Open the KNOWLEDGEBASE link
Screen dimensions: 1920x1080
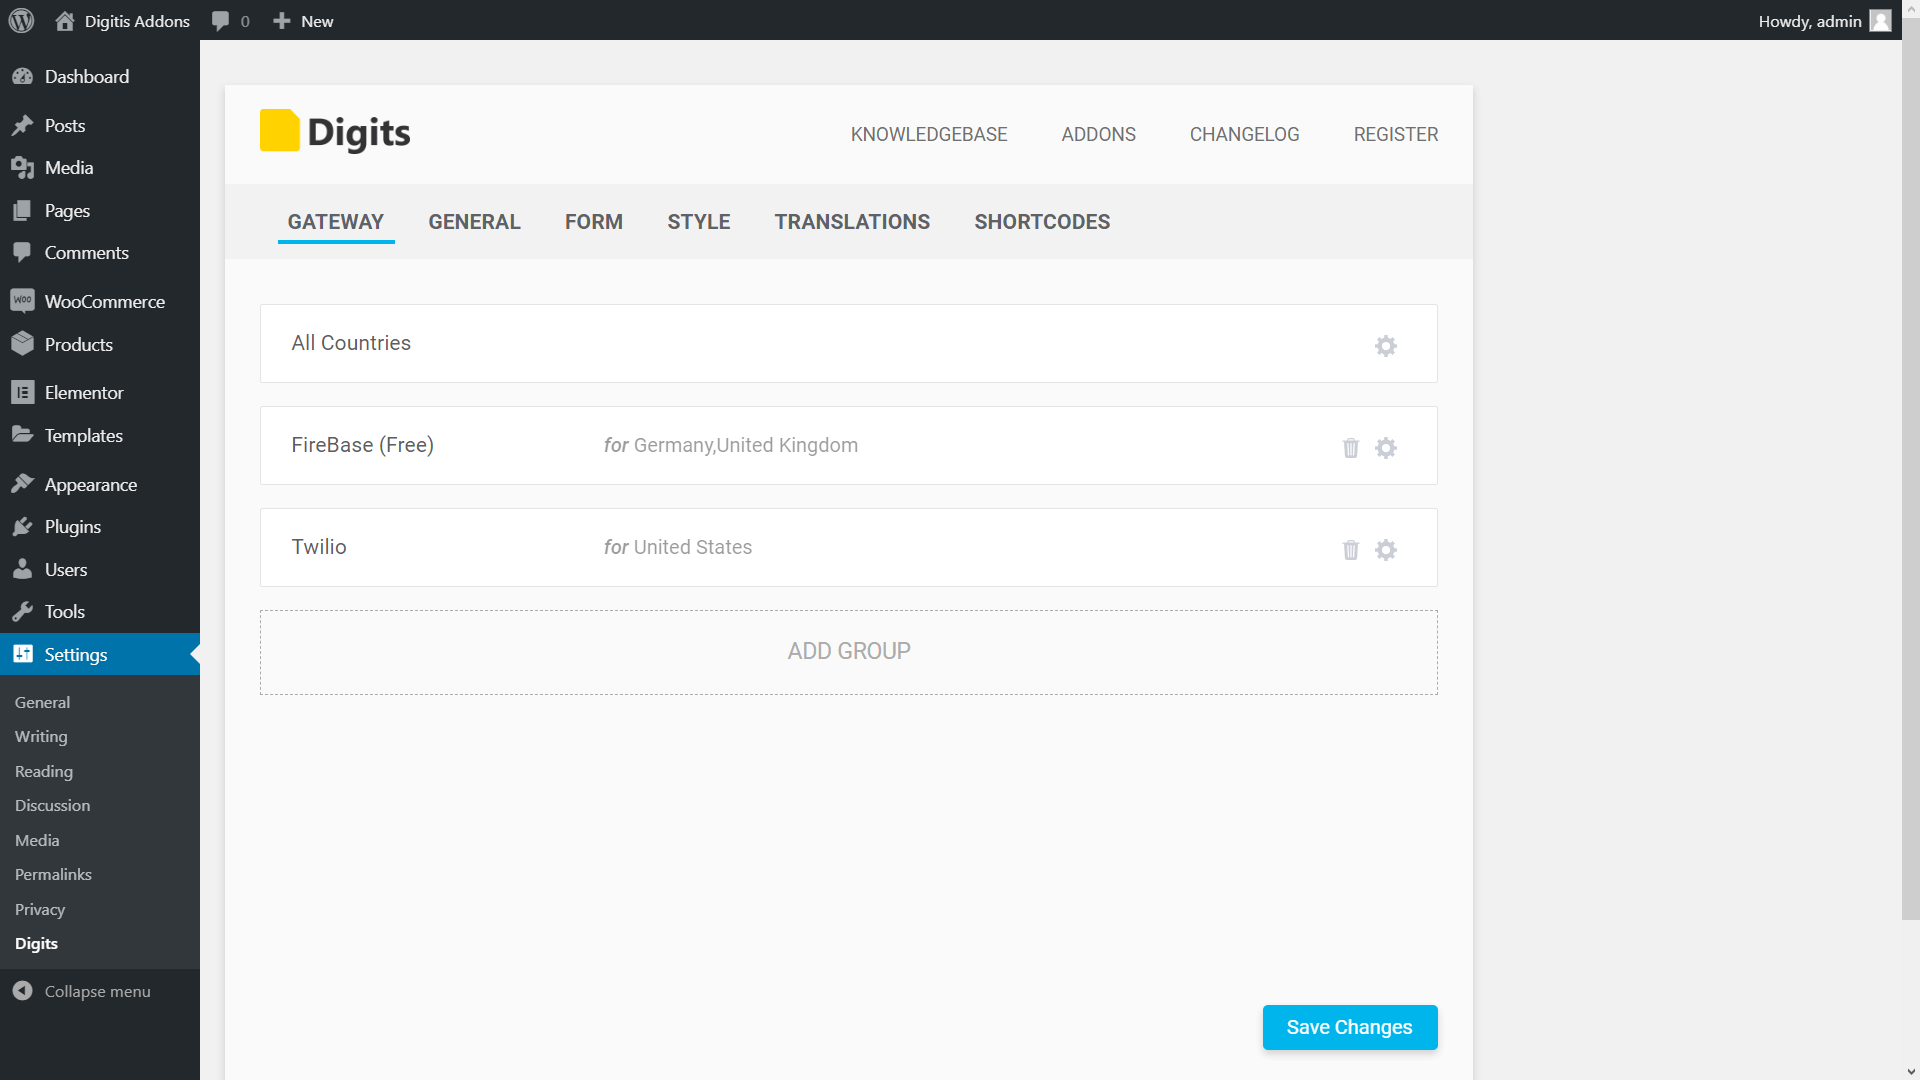pos(929,134)
